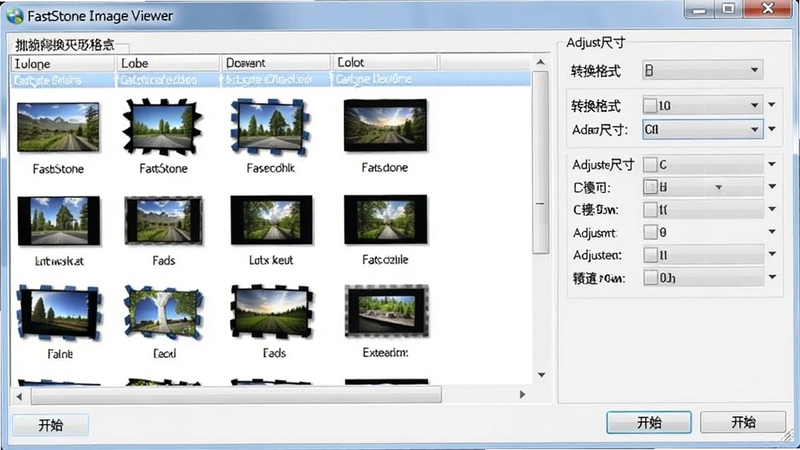800x450 pixels.
Task: Click the Lobe column header
Action: coord(168,63)
